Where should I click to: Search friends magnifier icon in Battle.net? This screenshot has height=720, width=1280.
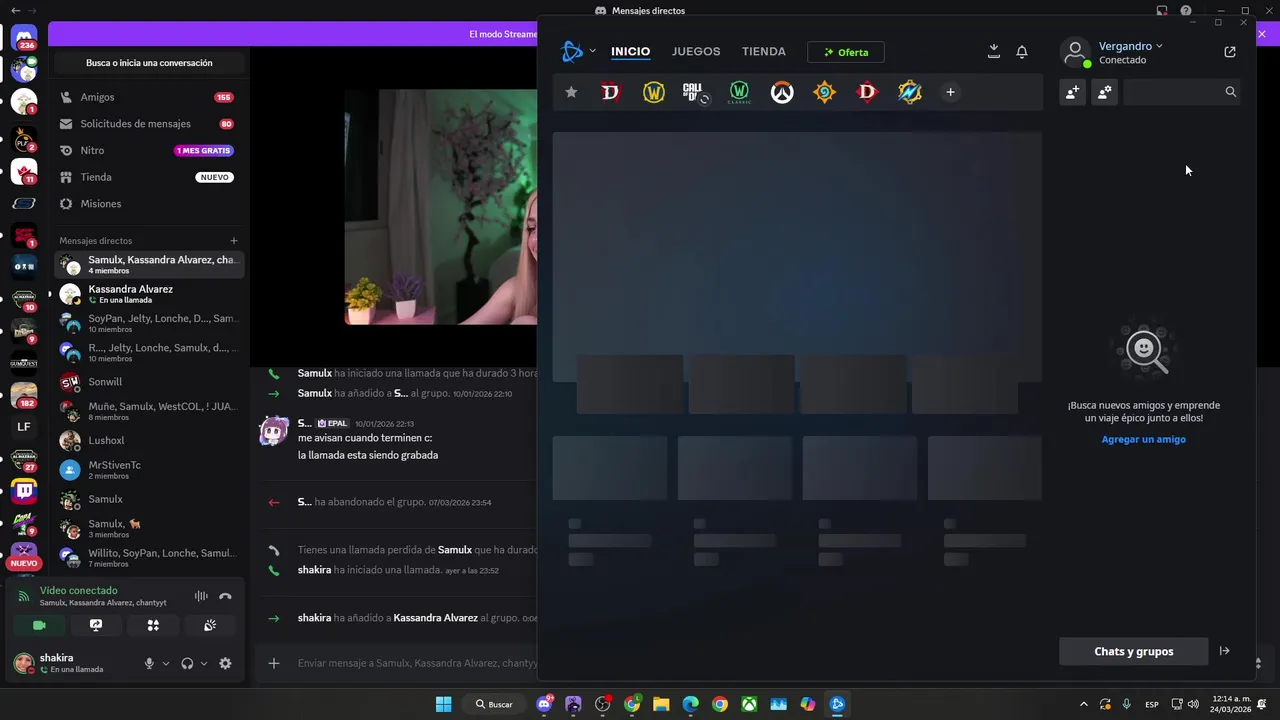(1230, 92)
